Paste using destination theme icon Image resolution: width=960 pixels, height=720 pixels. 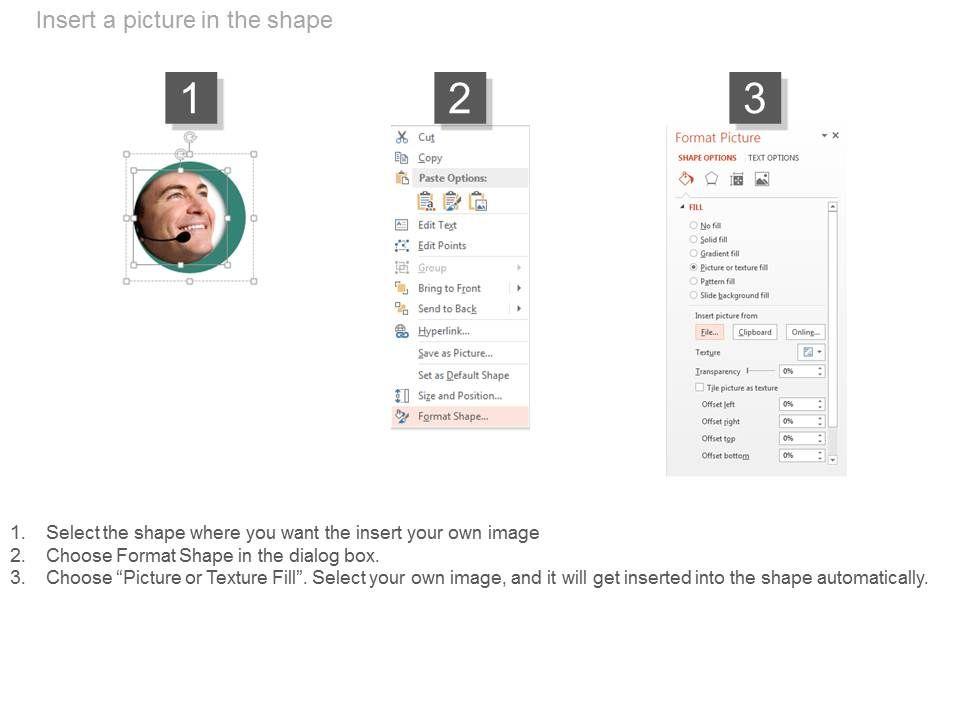pyautogui.click(x=426, y=201)
